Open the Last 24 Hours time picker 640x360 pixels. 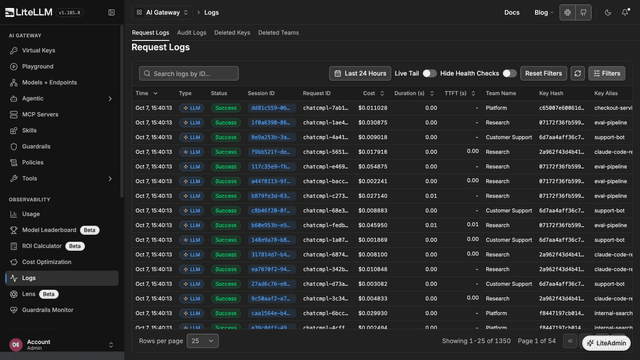tap(360, 73)
